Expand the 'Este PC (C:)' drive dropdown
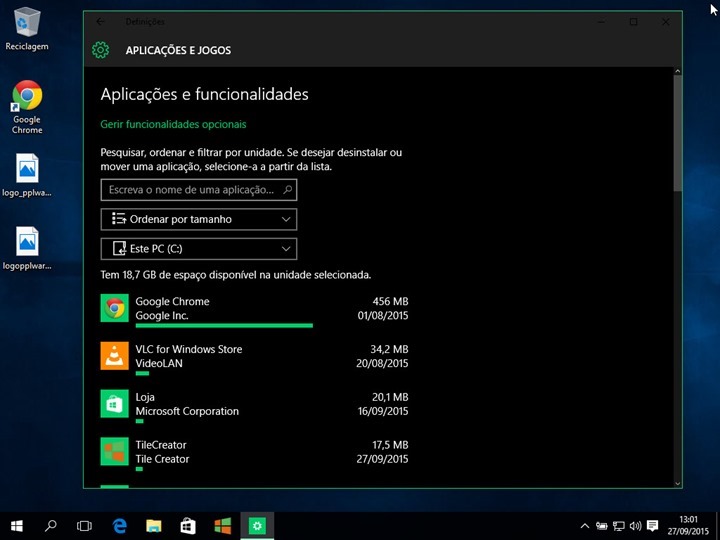Viewport: 720px width, 540px height. tap(199, 248)
